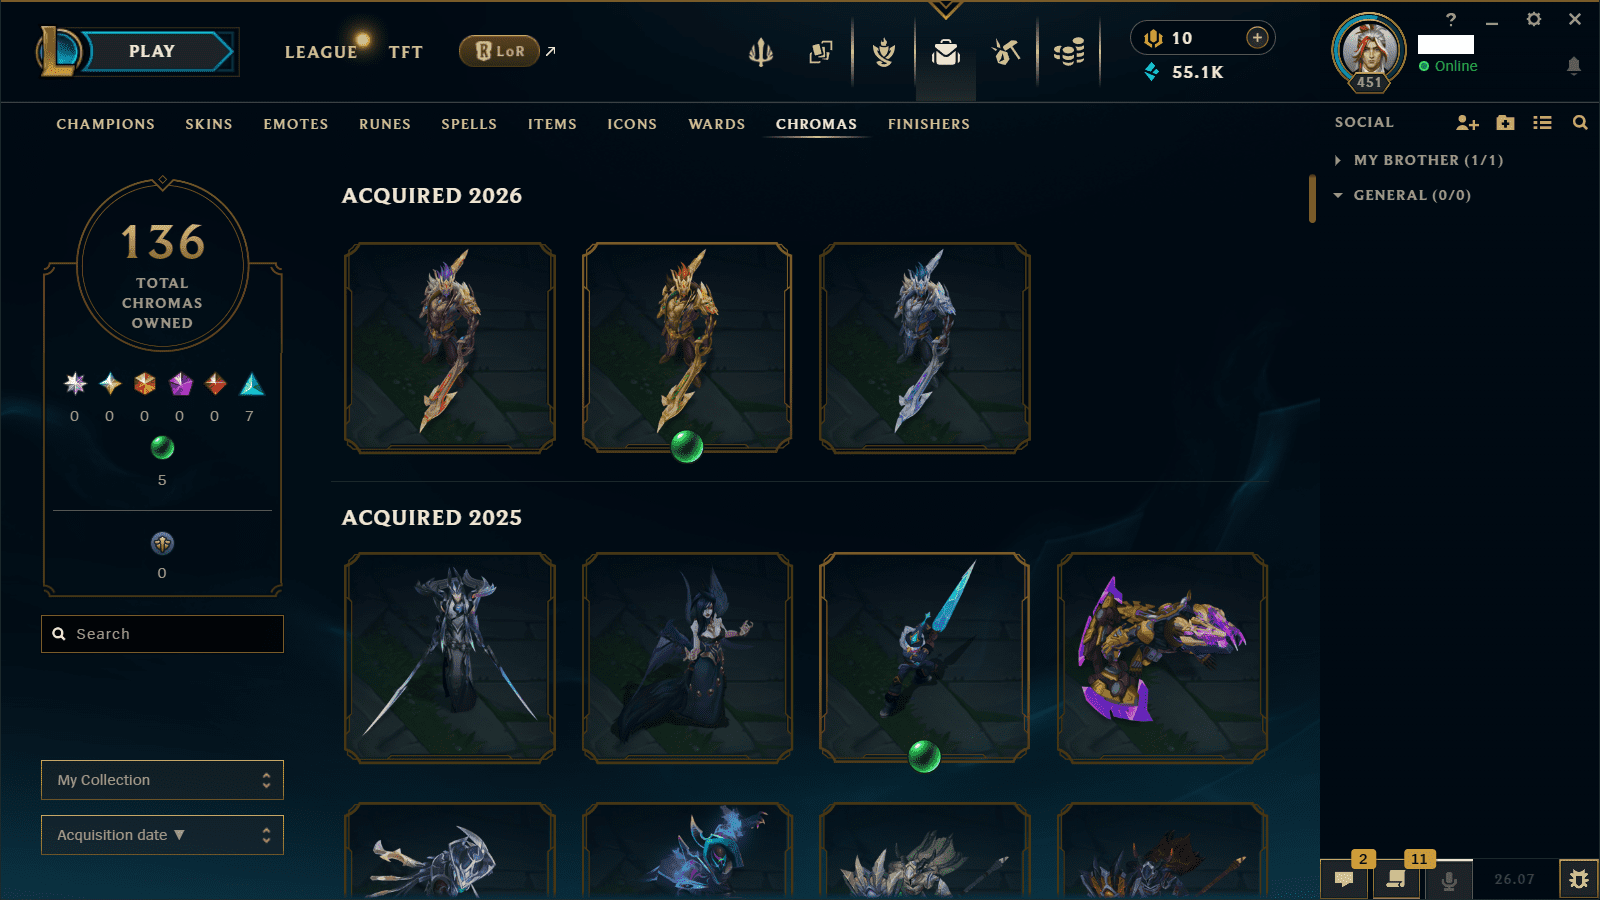The image size is (1600, 900).
Task: Open the My Collection dropdown
Action: pyautogui.click(x=162, y=780)
